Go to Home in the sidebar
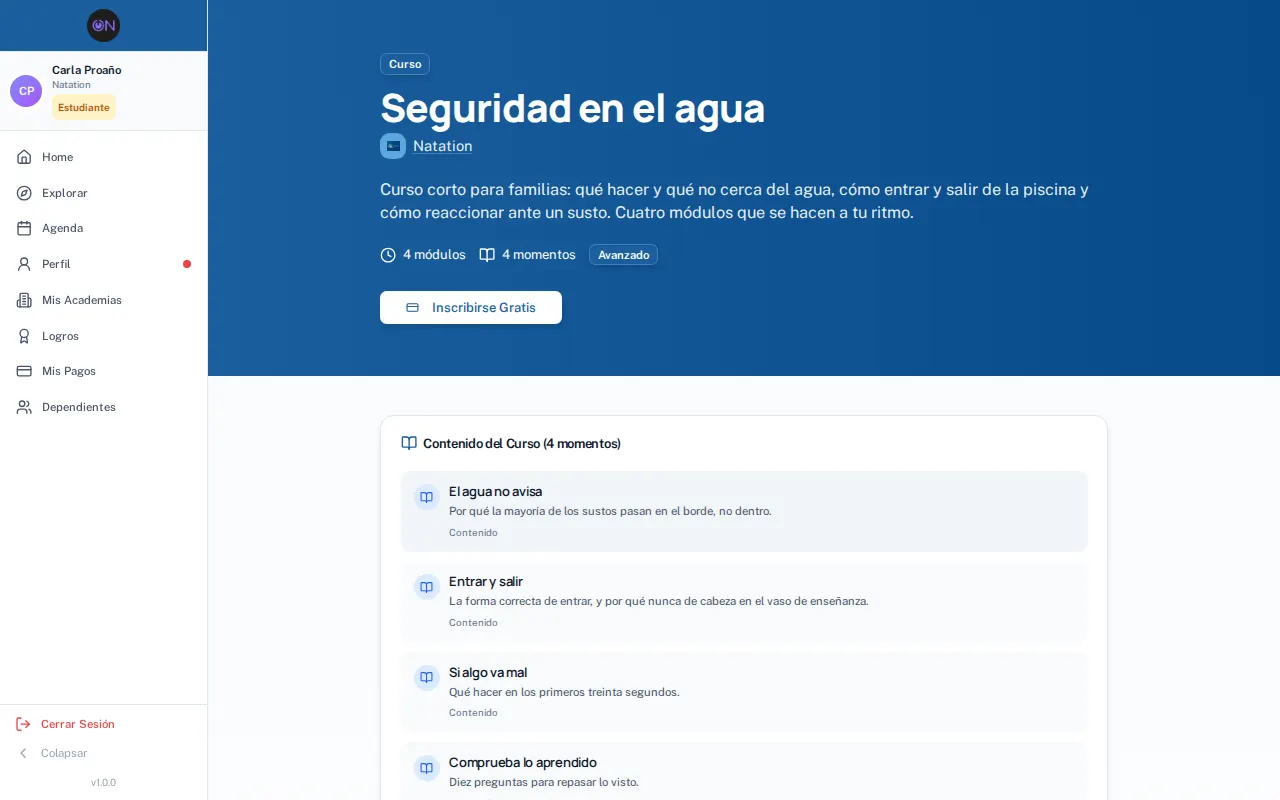The width and height of the screenshot is (1280, 800). click(x=104, y=157)
